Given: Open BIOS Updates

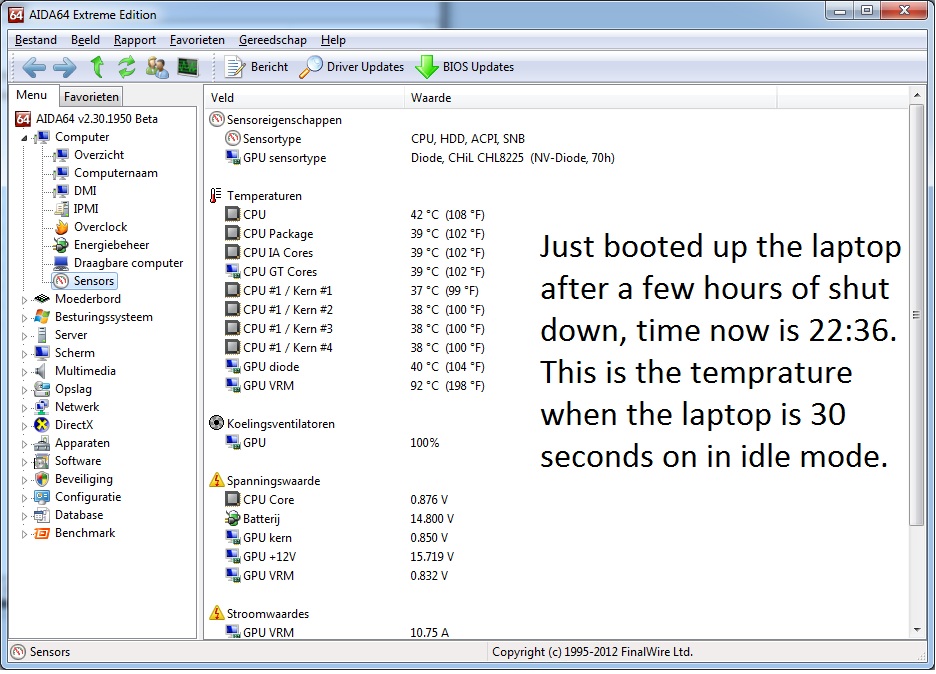Looking at the screenshot, I should point(464,67).
